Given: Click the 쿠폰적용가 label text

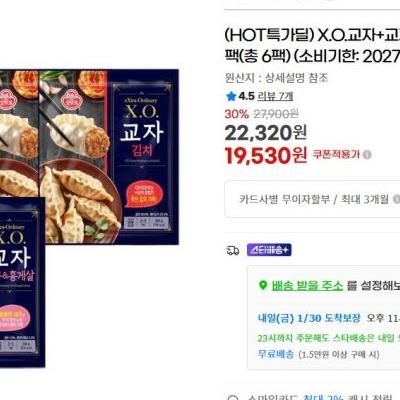Looking at the screenshot, I should pos(336,154).
